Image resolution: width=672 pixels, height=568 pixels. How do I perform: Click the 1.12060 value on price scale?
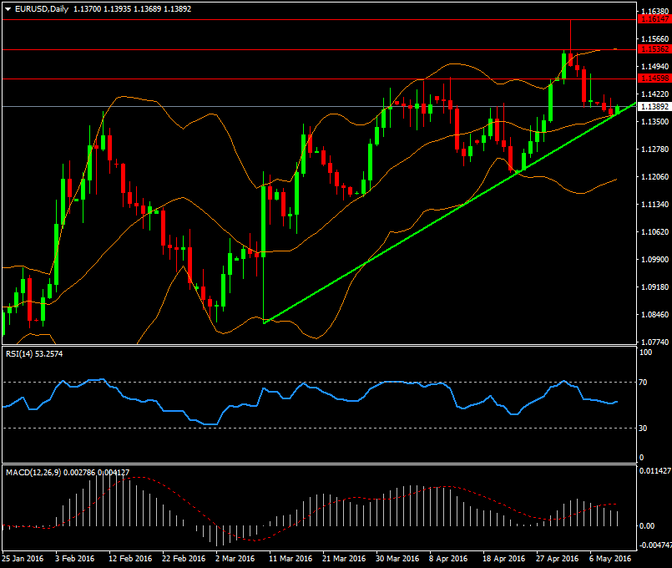(654, 177)
